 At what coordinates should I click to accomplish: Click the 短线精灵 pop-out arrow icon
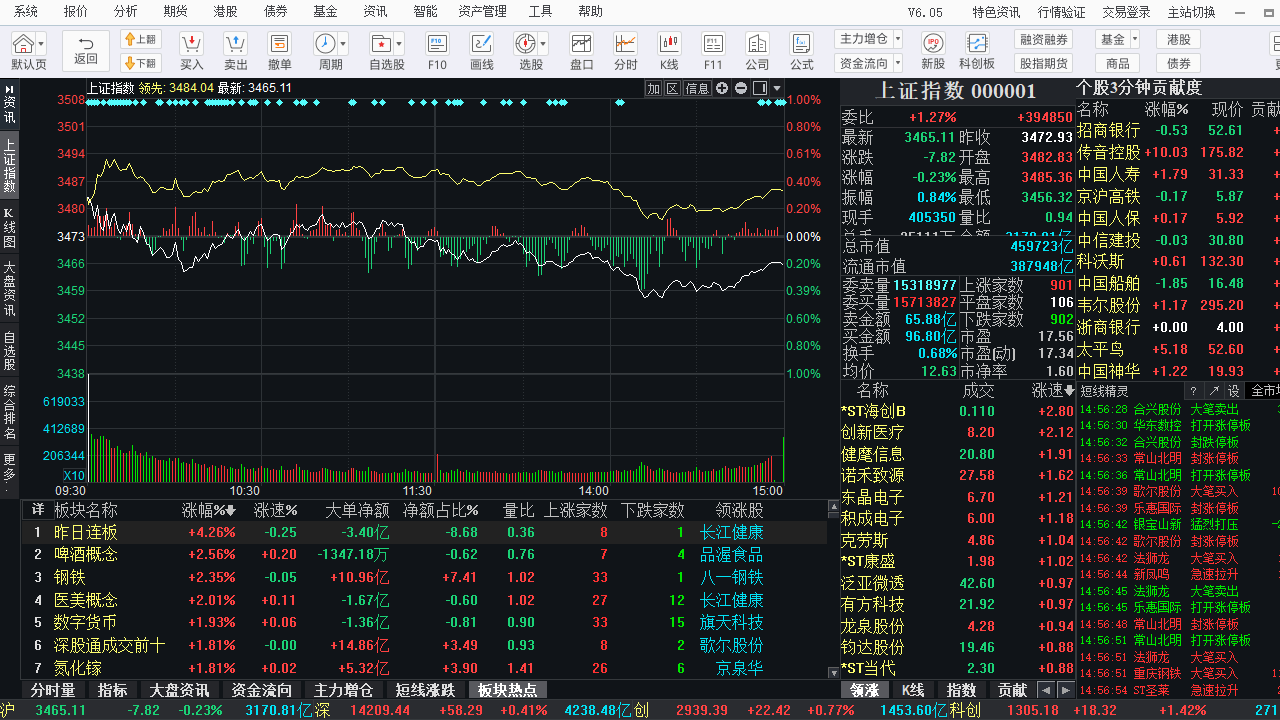1213,391
